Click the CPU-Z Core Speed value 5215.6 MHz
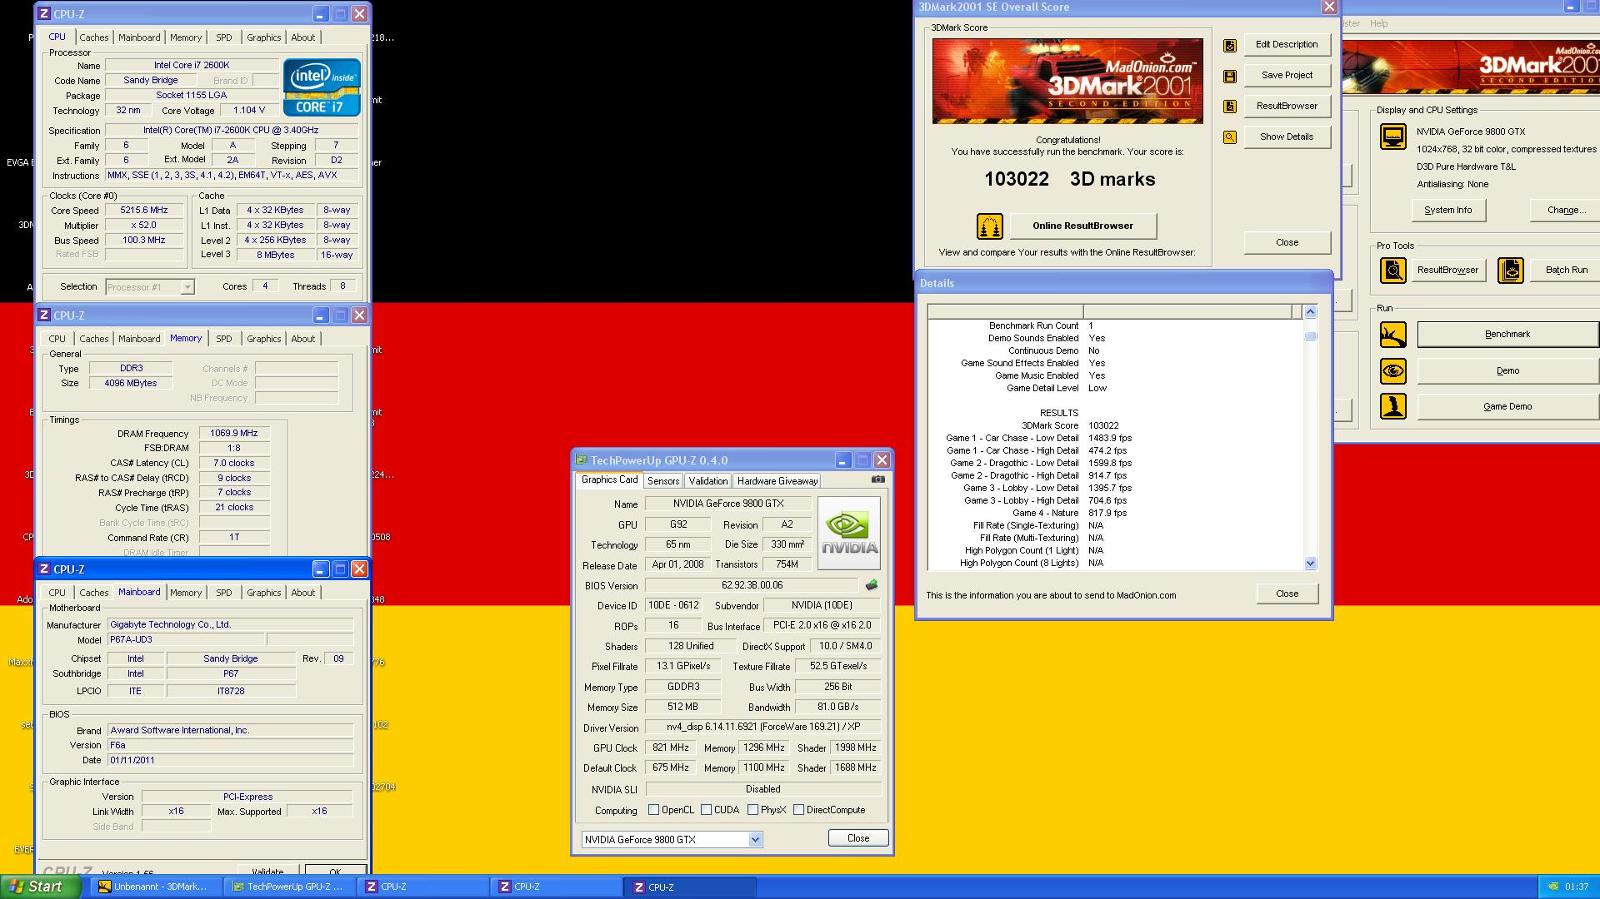The image size is (1600, 899). (x=145, y=211)
